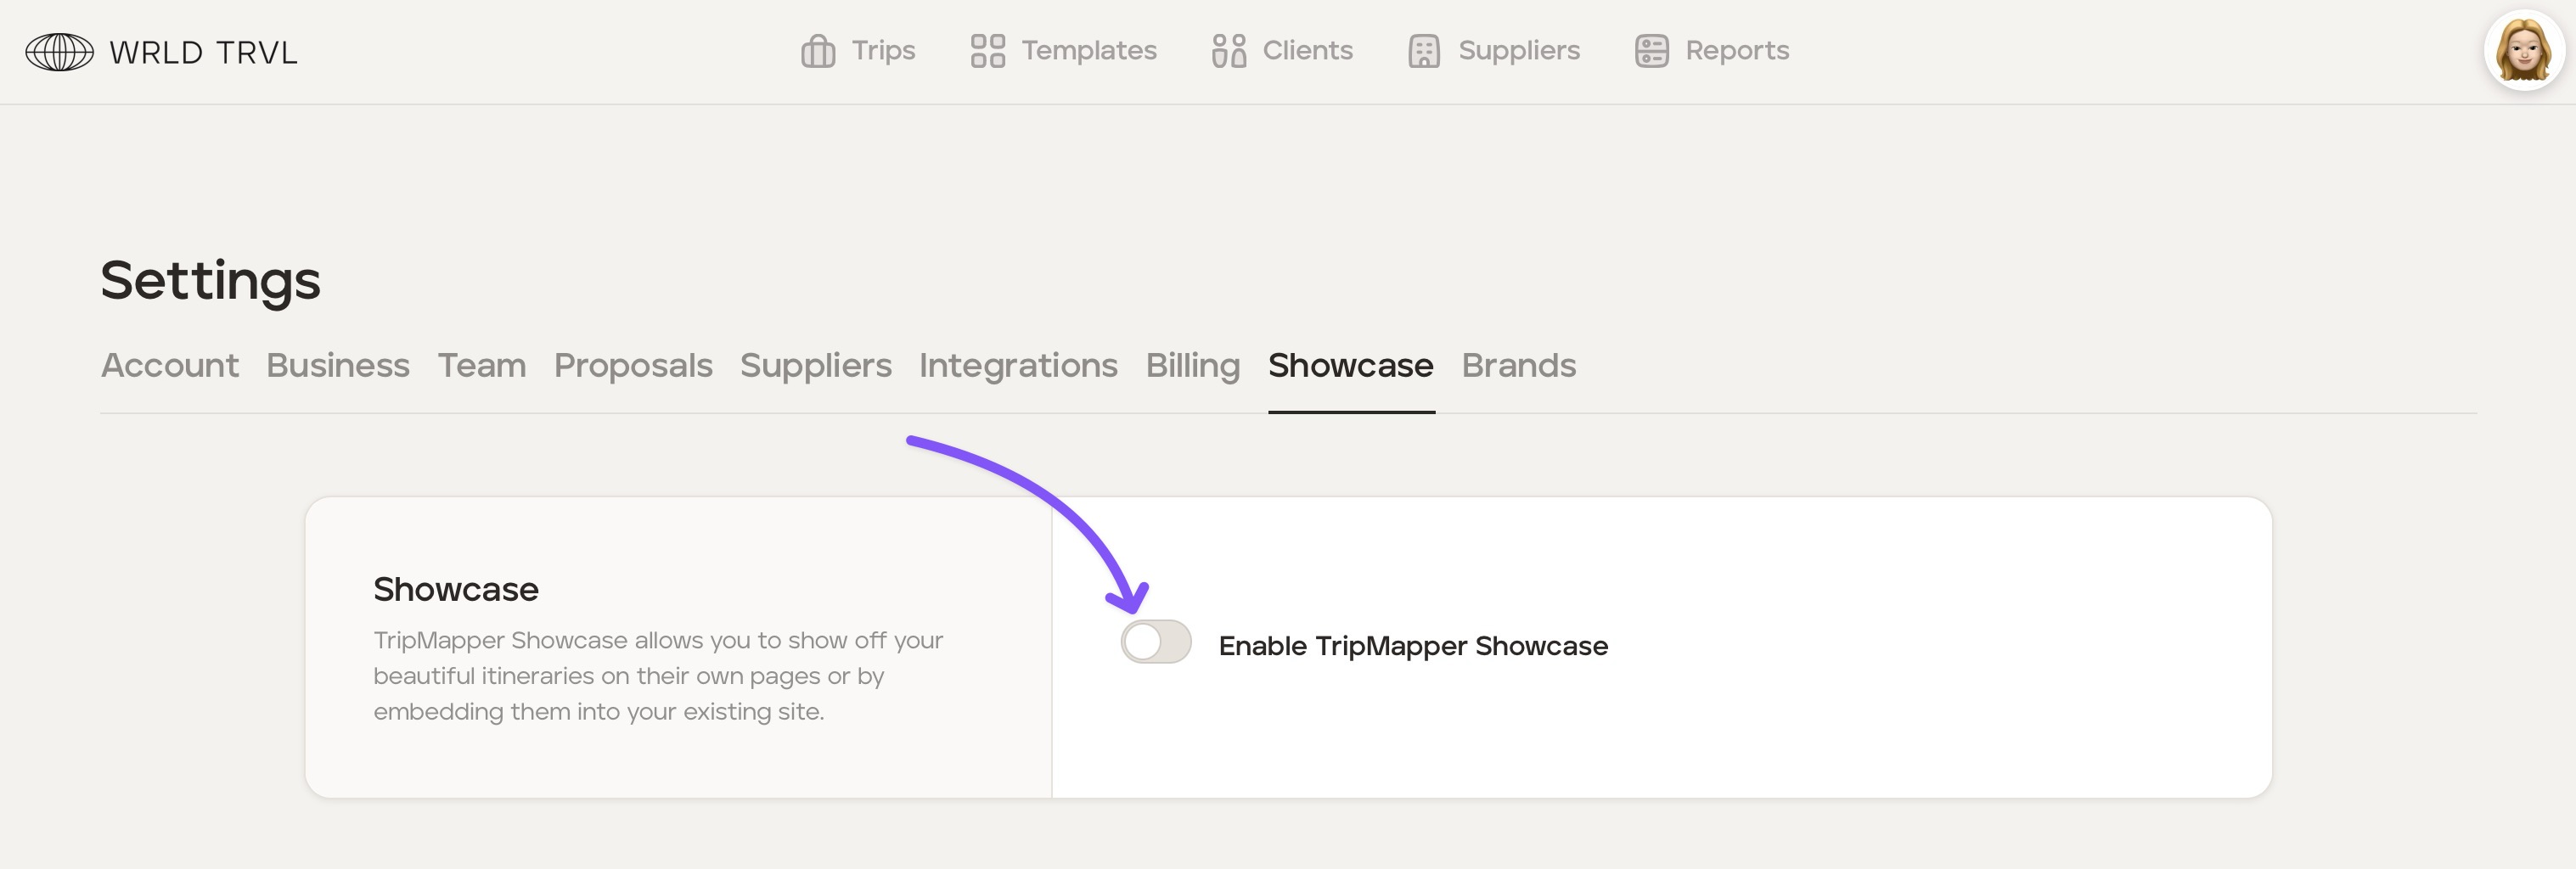Click the "Enable TripMapper Showcase" label text

click(1412, 646)
